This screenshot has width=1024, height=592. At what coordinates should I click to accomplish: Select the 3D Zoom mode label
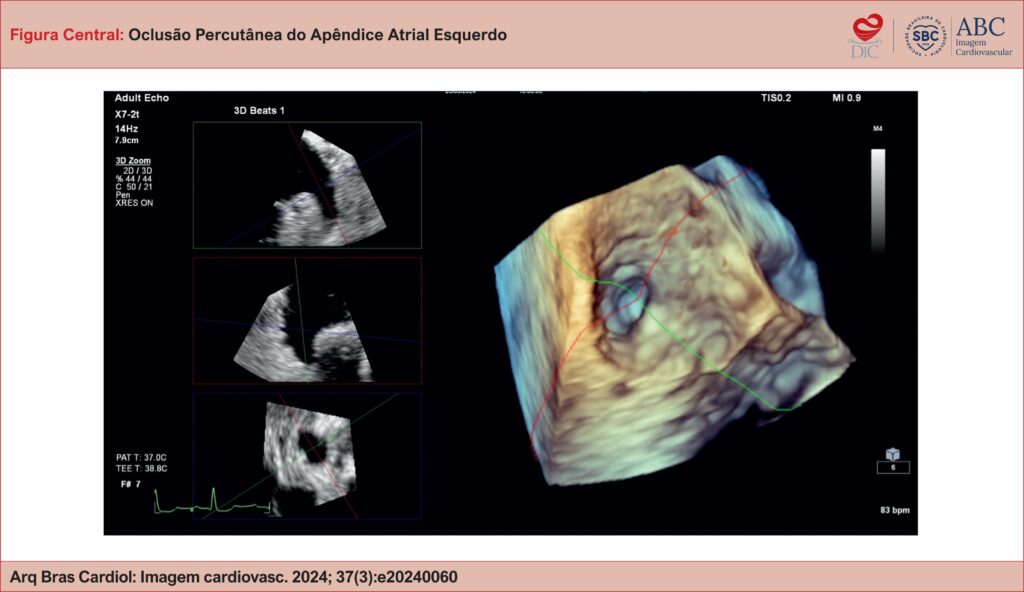(x=133, y=160)
